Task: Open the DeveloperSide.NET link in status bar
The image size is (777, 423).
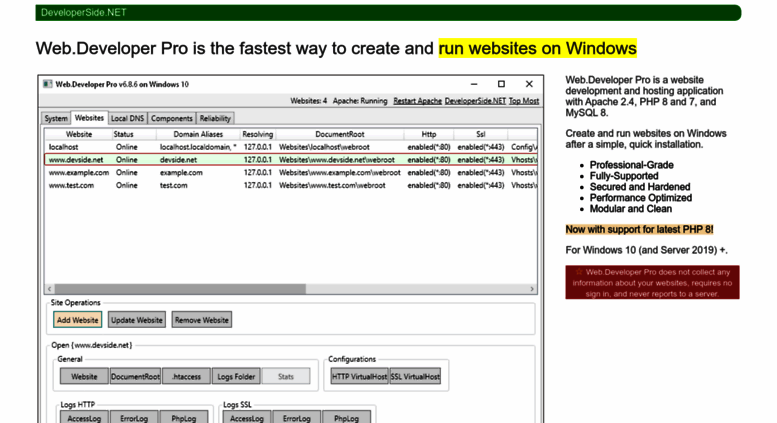Action: [x=475, y=101]
